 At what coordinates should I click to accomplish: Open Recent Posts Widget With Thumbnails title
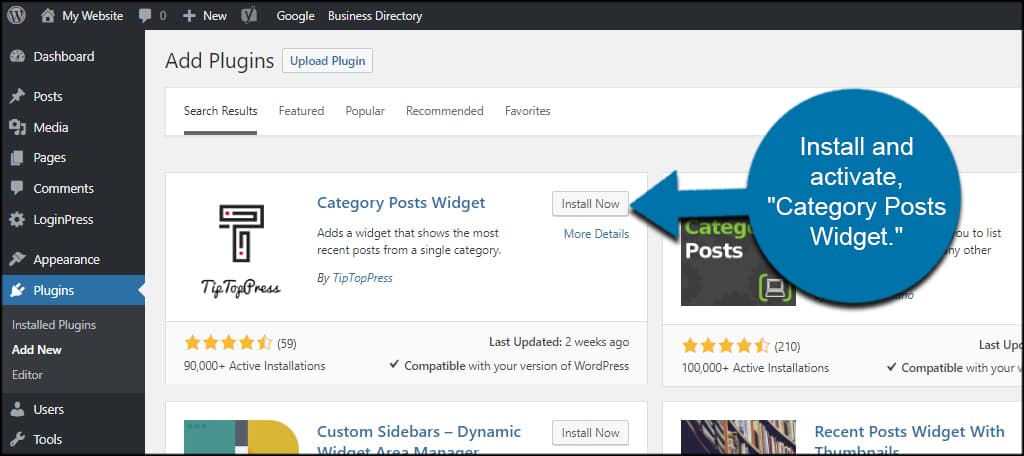click(910, 440)
